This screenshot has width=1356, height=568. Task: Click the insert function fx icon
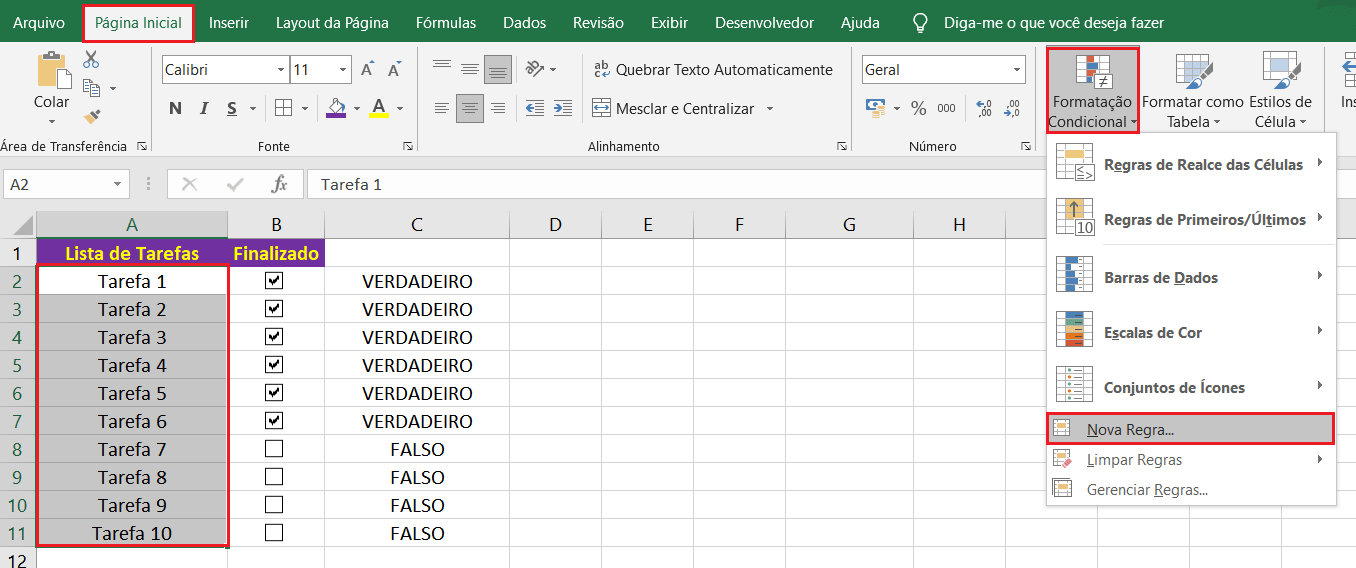click(x=280, y=184)
